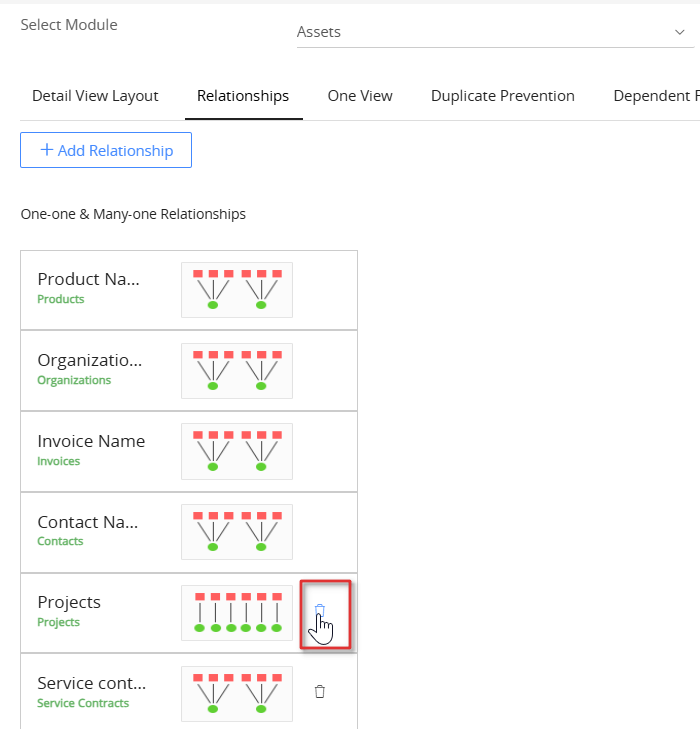
Task: Click the green Organizations module link
Action: point(74,380)
